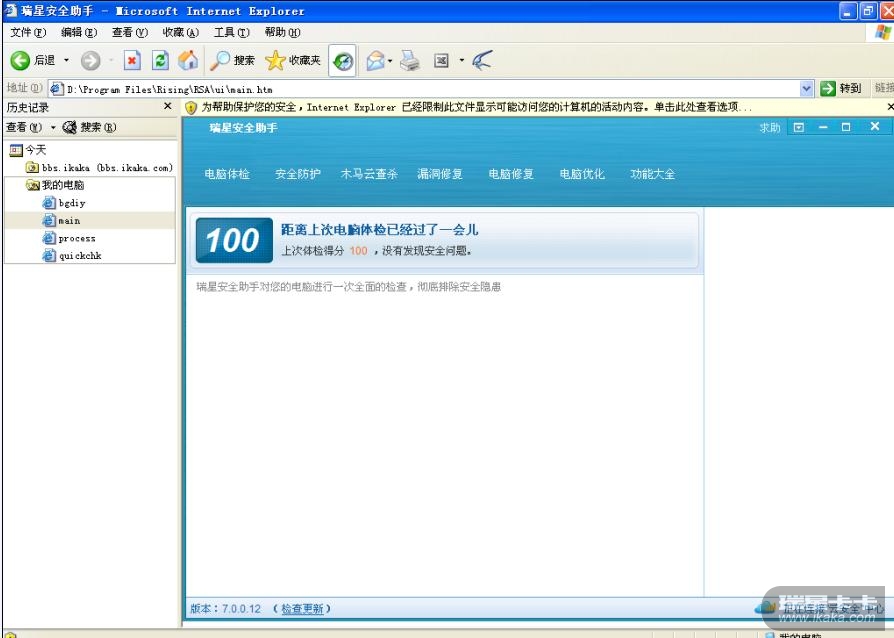Close the History (历史记录) side panel
Image resolution: width=894 pixels, height=638 pixels.
167,107
